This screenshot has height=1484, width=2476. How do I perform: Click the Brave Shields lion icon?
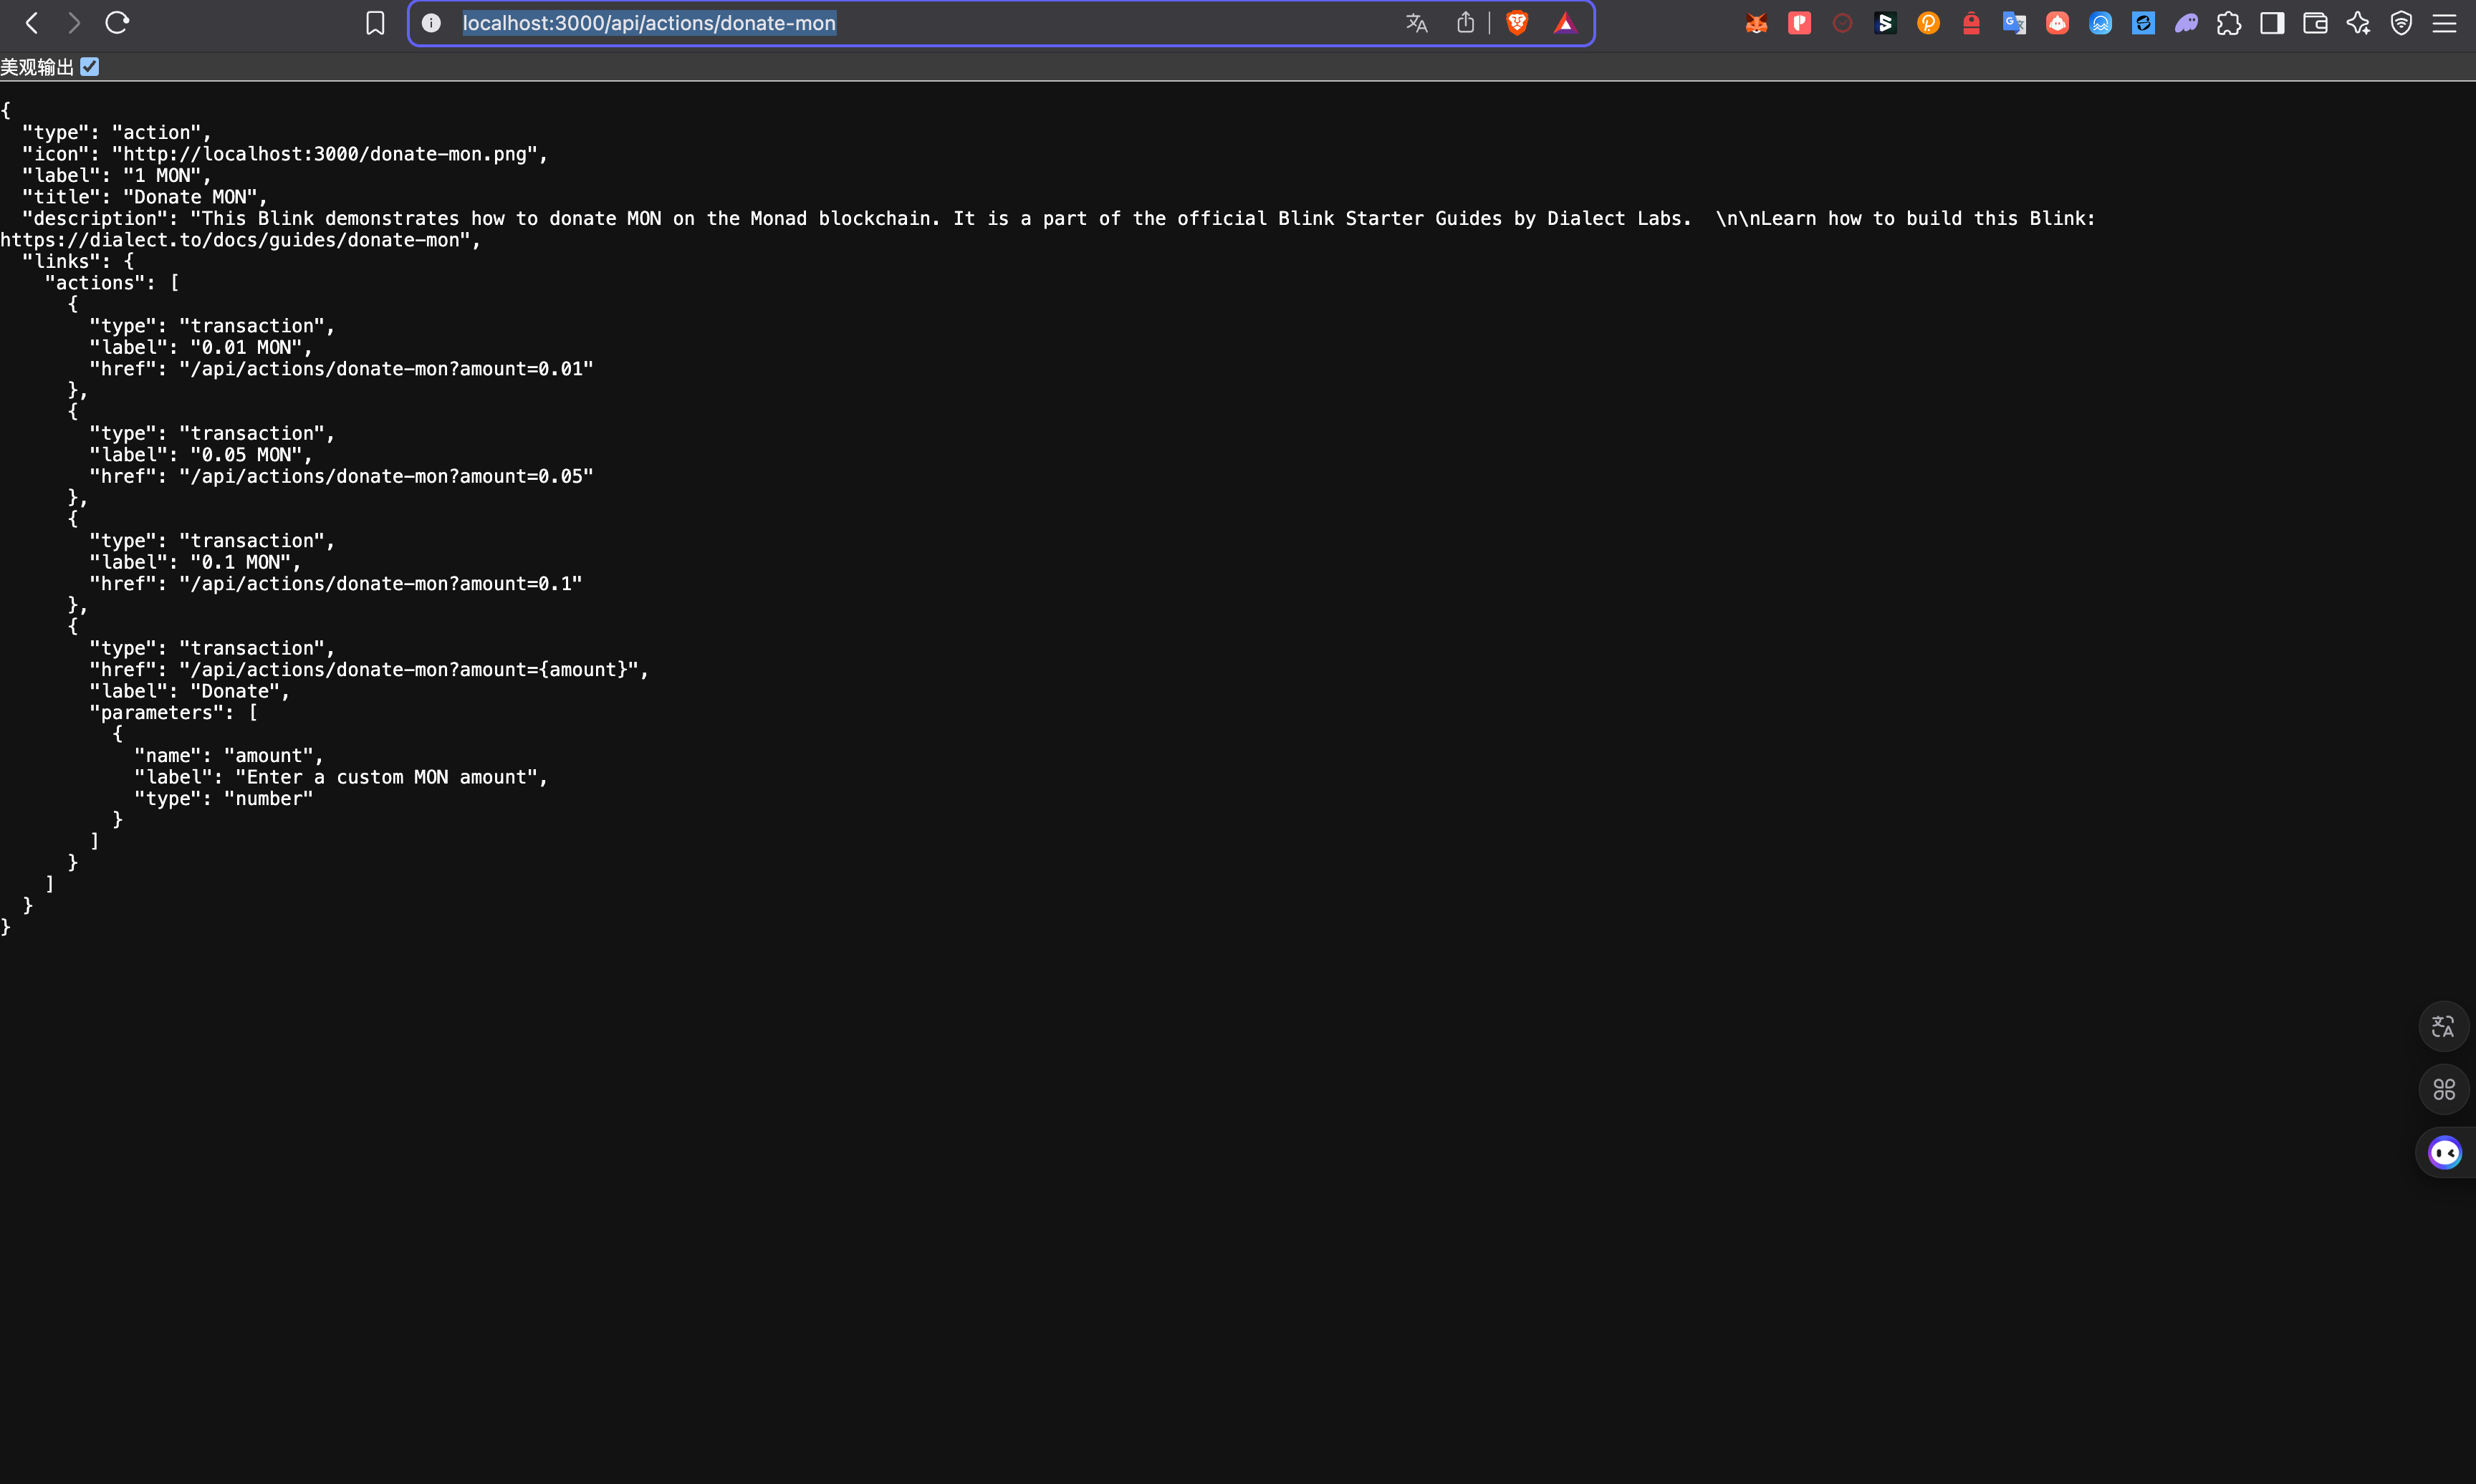tap(1517, 23)
